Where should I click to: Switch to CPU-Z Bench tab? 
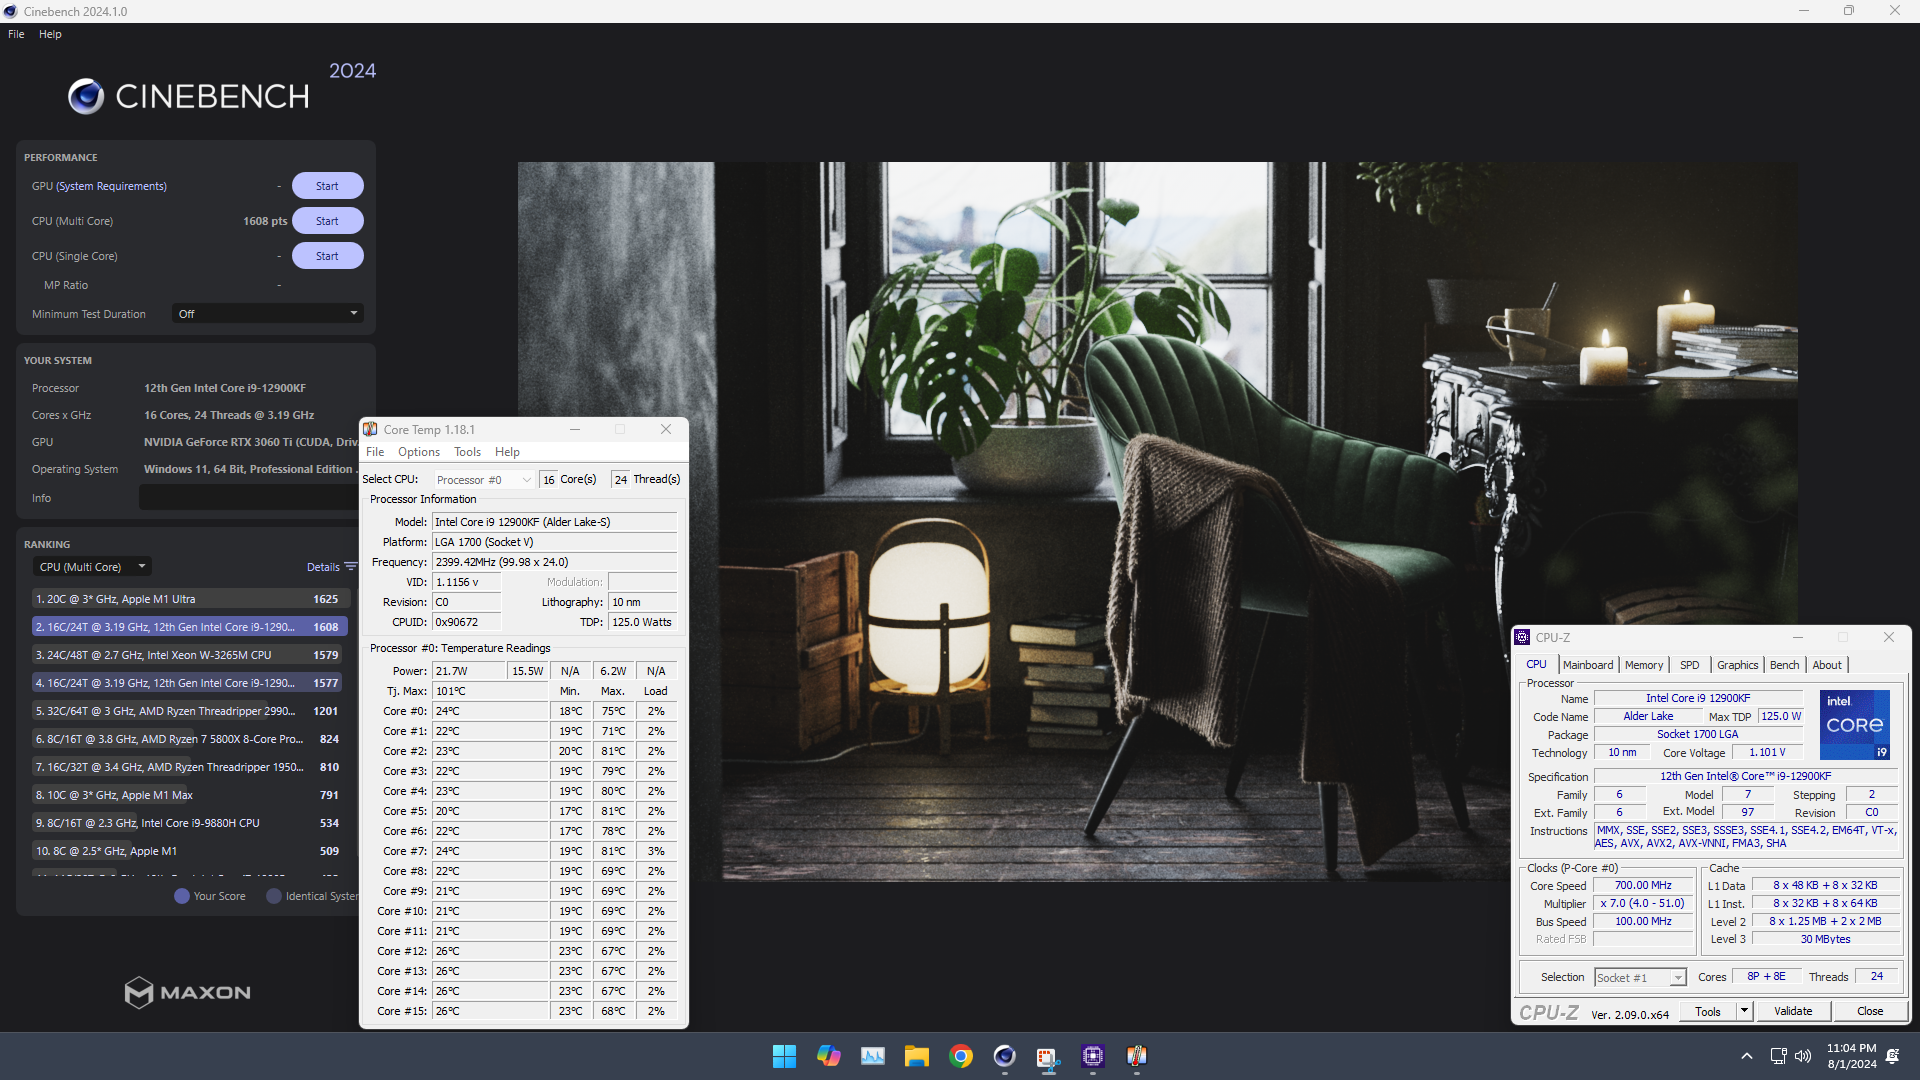point(1785,665)
